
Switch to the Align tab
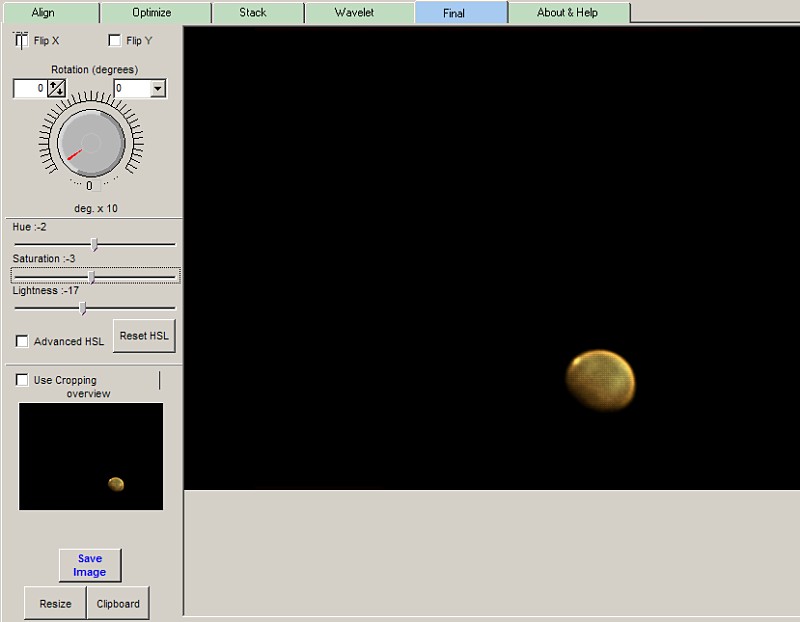(43, 13)
